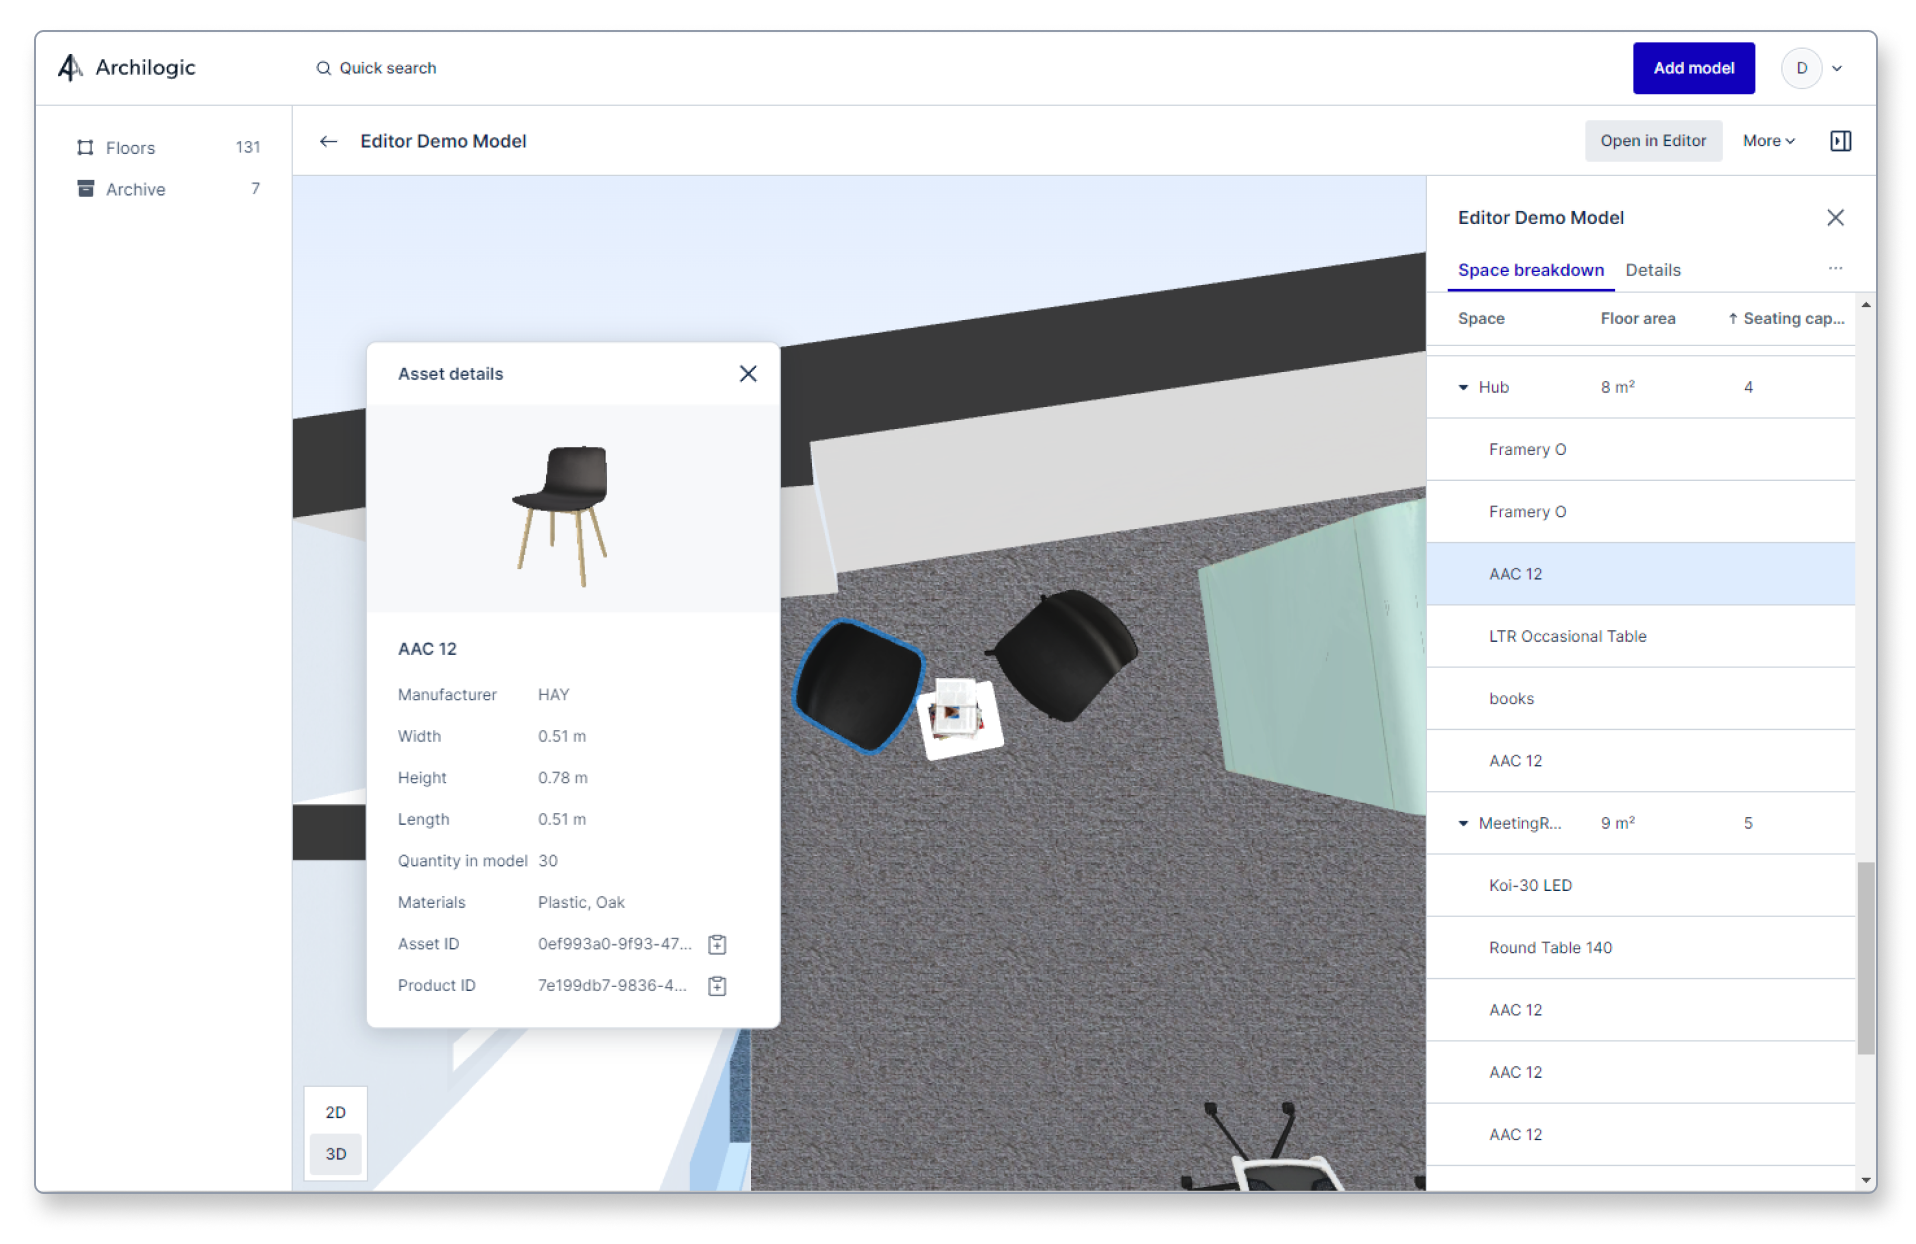Image resolution: width=1916 pixels, height=1244 pixels.
Task: Select the highlighted black chair in 3D view
Action: (x=860, y=685)
